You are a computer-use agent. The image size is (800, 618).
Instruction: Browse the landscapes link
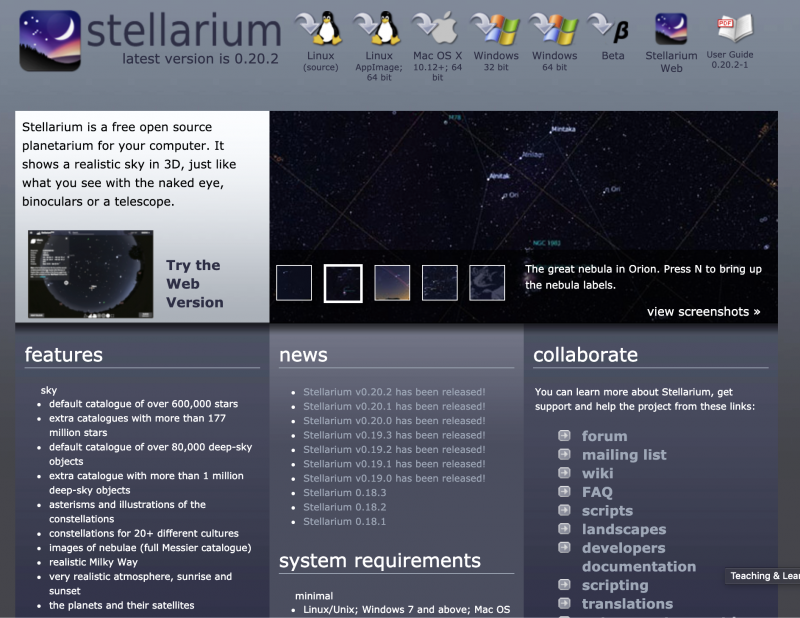624,529
